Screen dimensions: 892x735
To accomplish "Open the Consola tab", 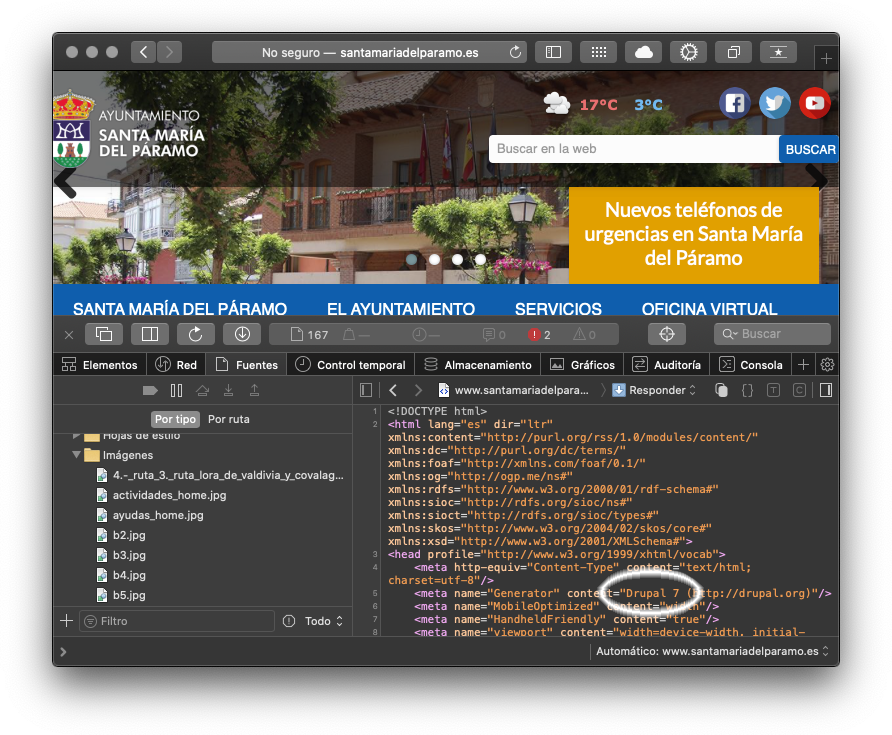I will click(x=751, y=365).
